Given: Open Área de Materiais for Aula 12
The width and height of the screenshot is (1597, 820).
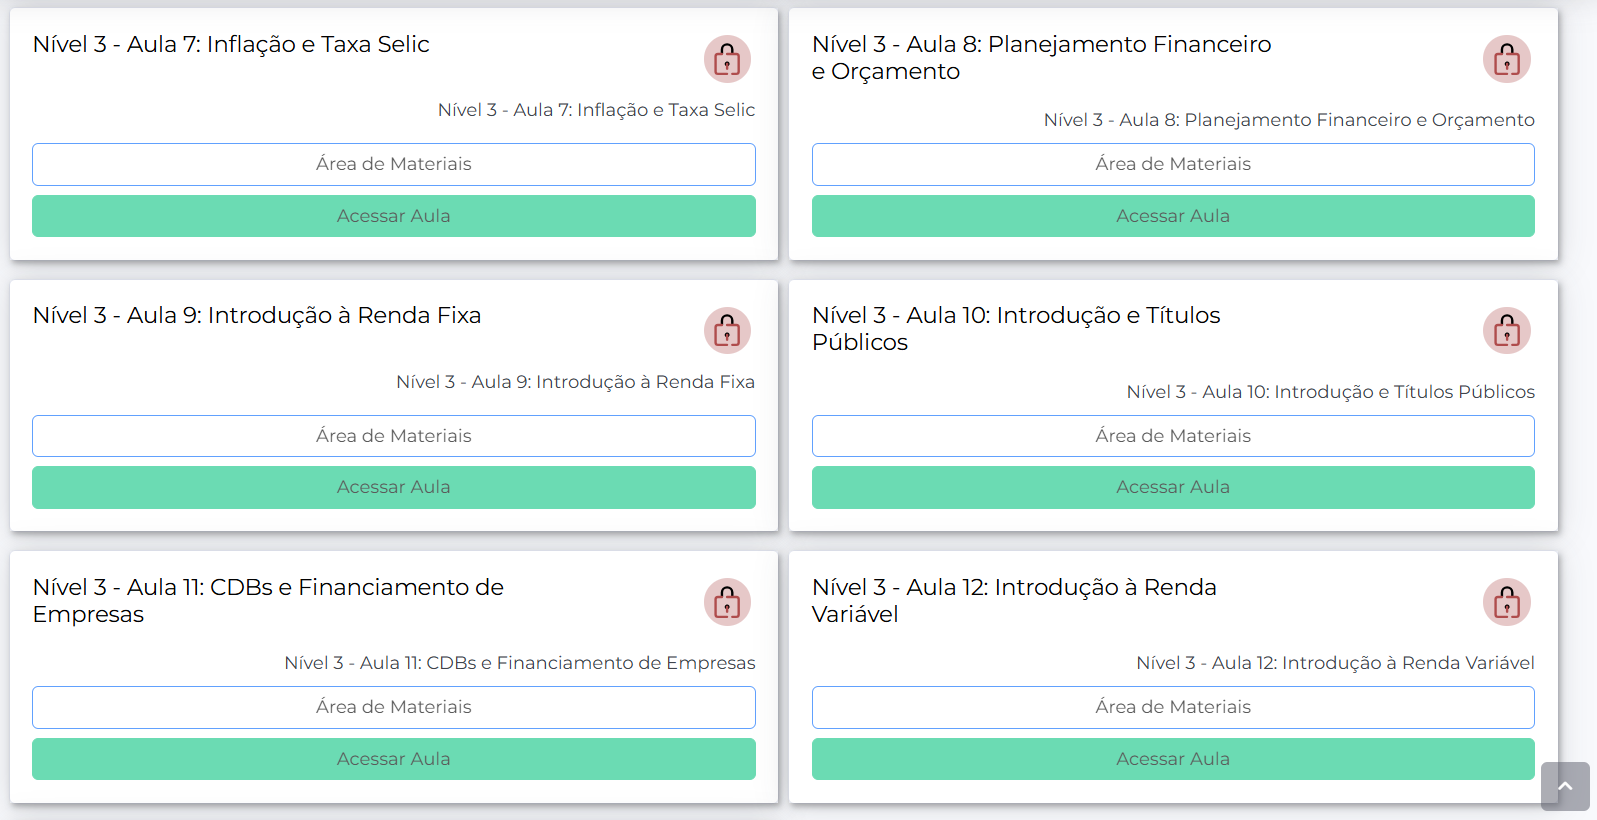Looking at the screenshot, I should coord(1172,707).
